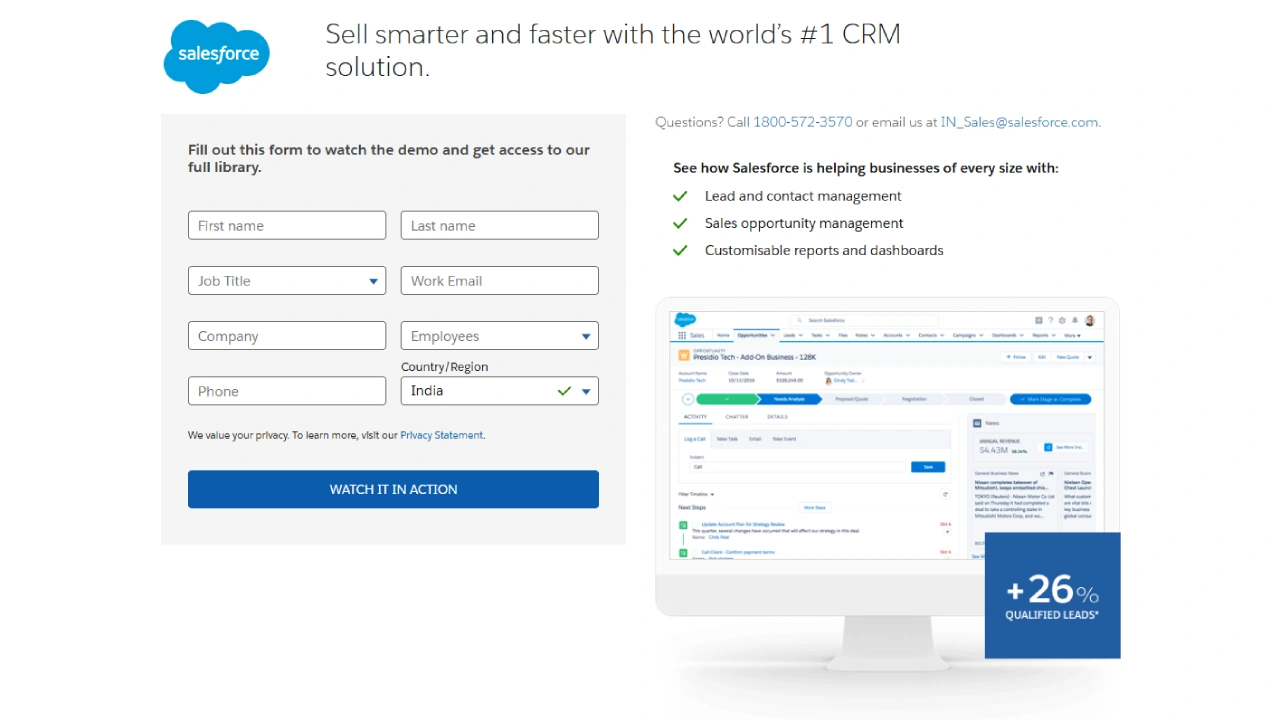This screenshot has height=720, width=1280.
Task: Click checkmark beside Sales opportunity management
Action: 680,223
